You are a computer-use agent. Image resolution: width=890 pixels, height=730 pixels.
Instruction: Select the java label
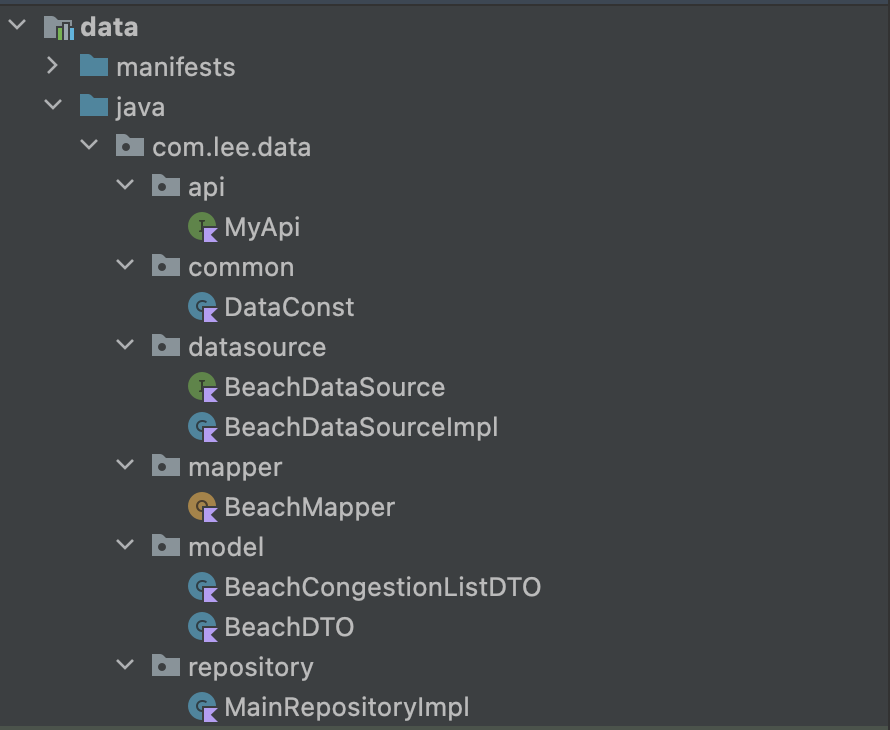pyautogui.click(x=140, y=107)
